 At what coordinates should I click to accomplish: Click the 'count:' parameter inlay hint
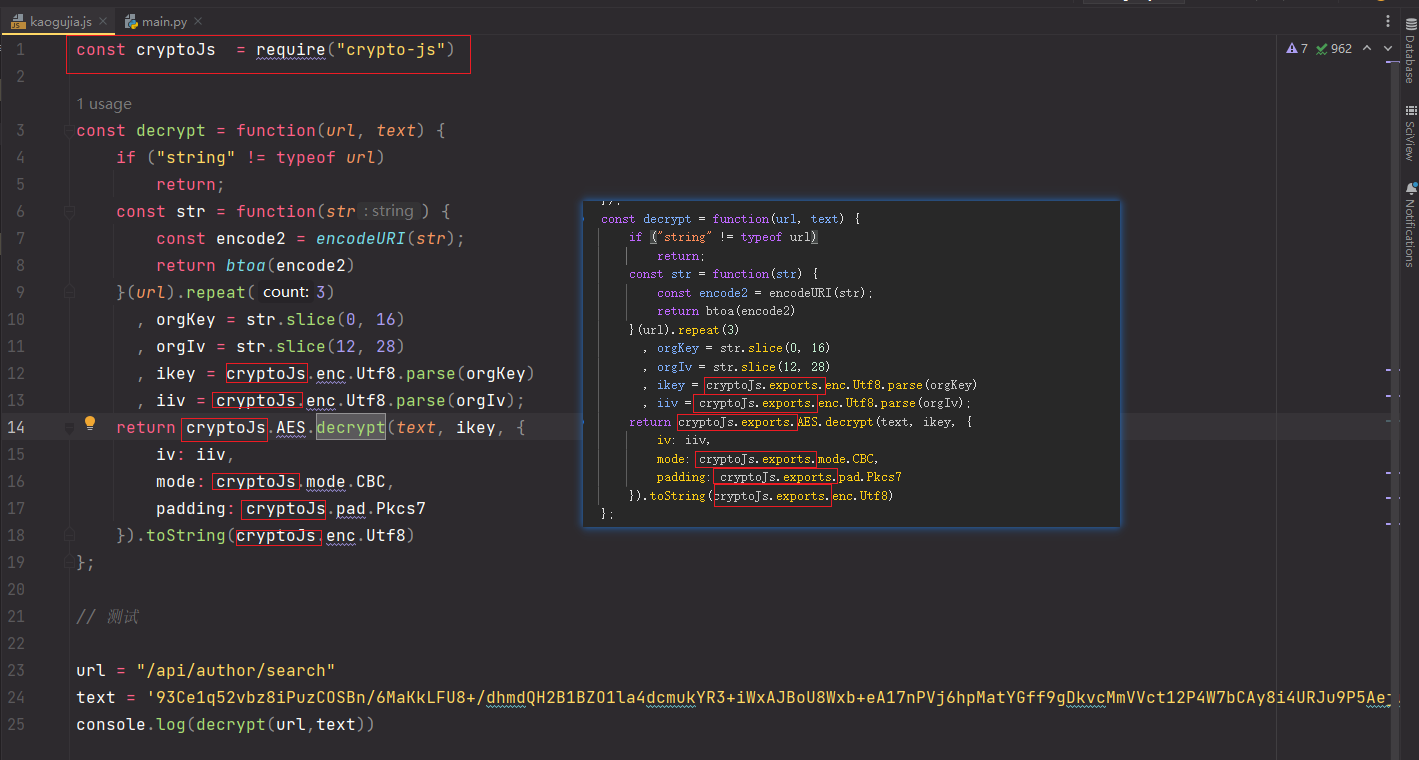(x=285, y=292)
